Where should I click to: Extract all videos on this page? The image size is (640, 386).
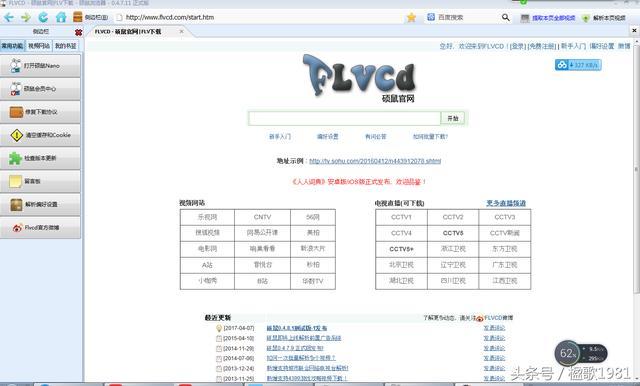pos(548,18)
